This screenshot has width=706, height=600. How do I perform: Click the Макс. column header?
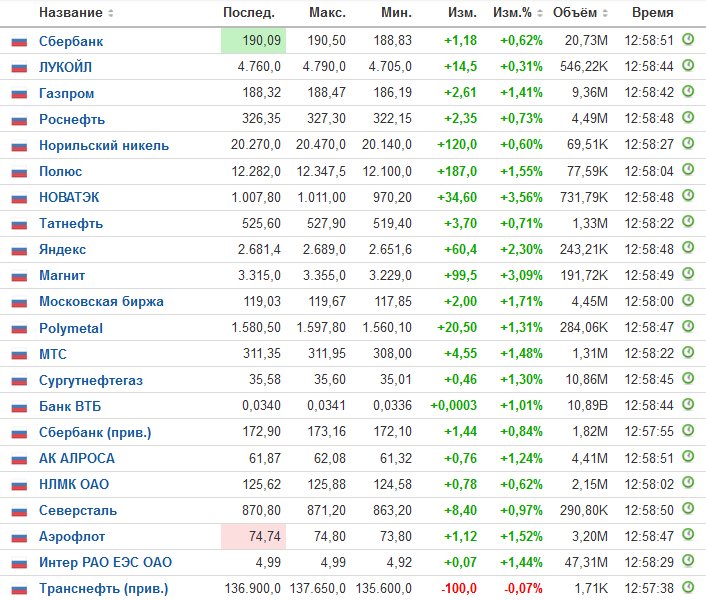(327, 13)
